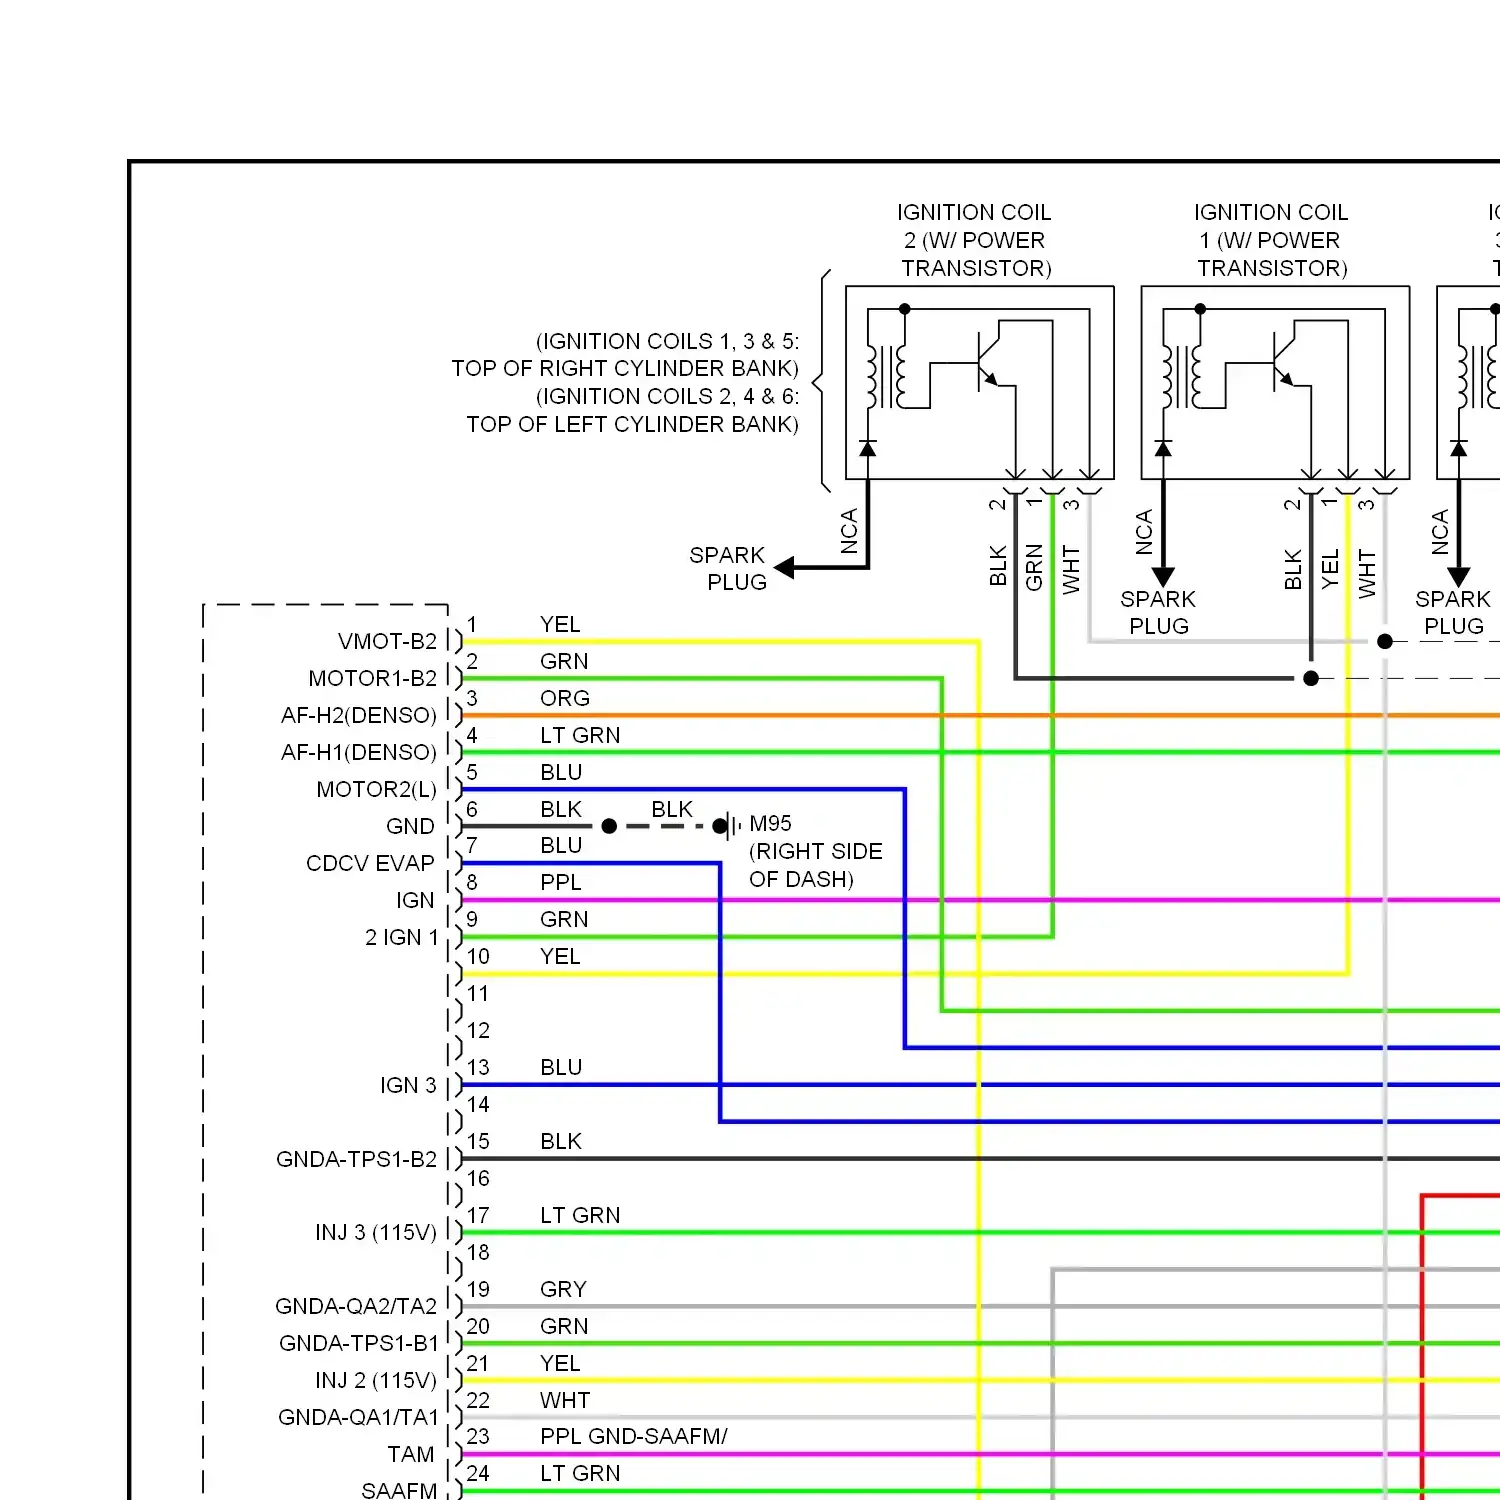Select the MOTOR2(L) pin label

(376, 789)
